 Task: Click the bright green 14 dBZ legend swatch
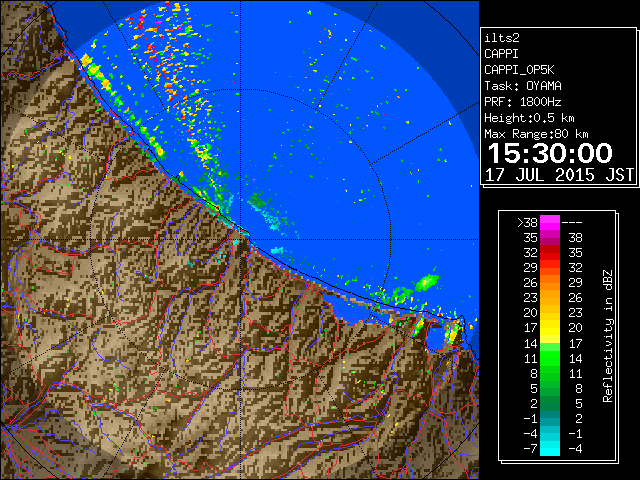coord(550,347)
